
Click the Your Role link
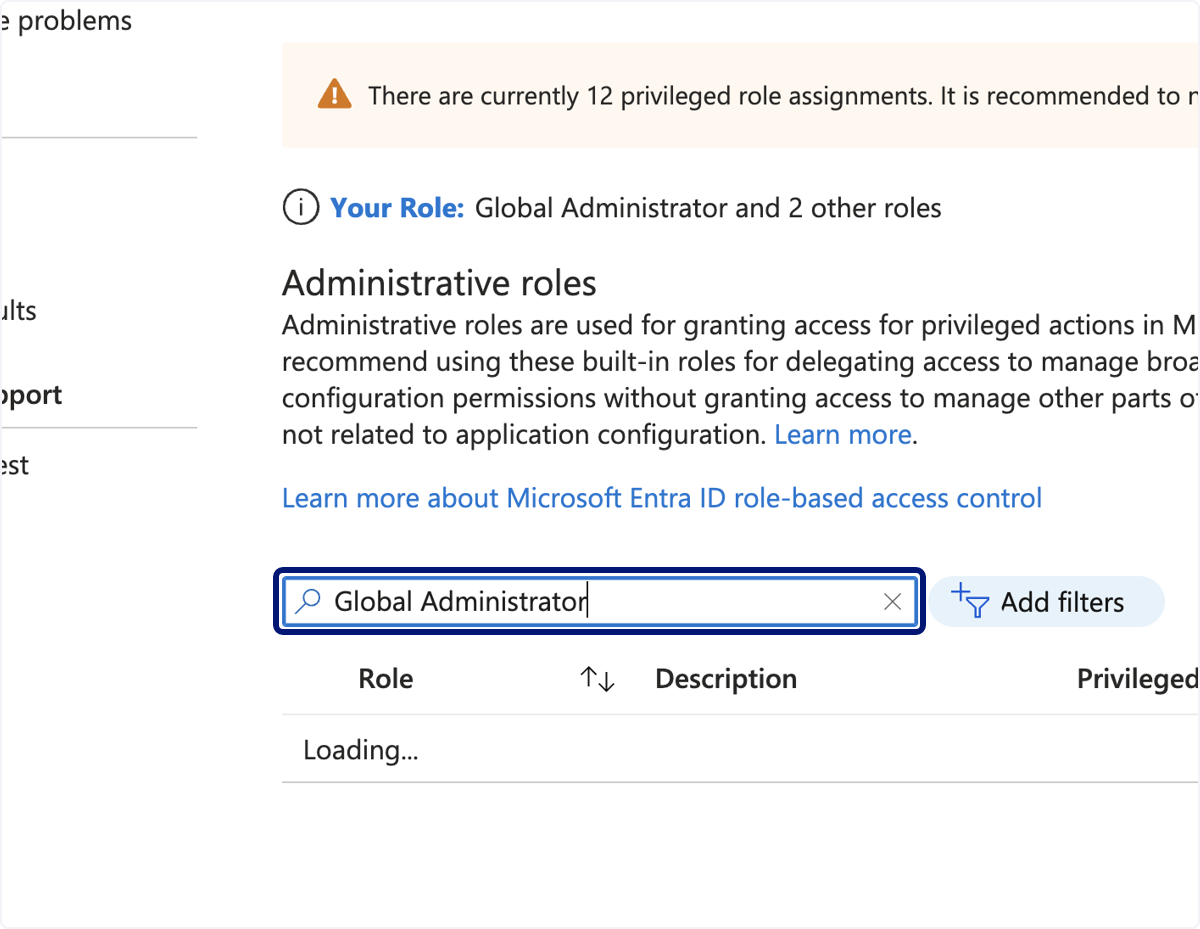[397, 208]
